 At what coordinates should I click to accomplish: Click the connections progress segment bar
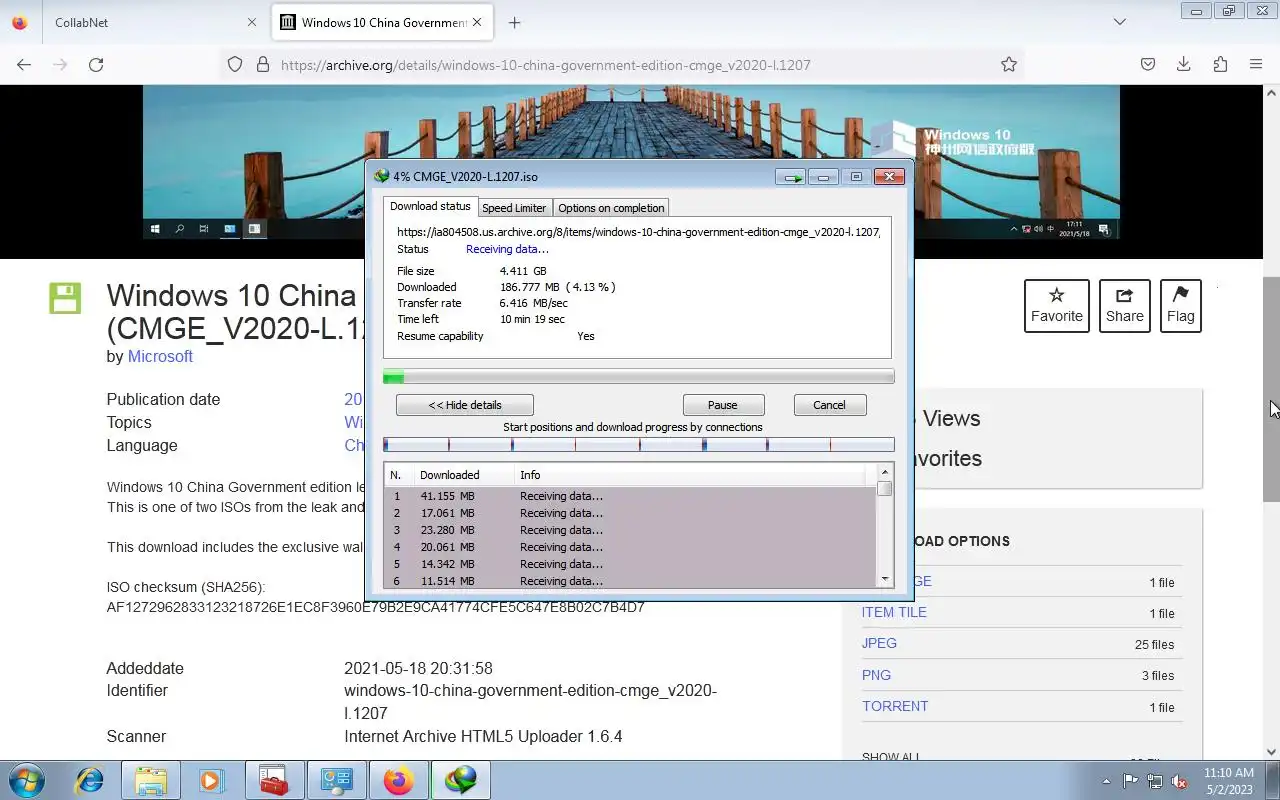(639, 445)
